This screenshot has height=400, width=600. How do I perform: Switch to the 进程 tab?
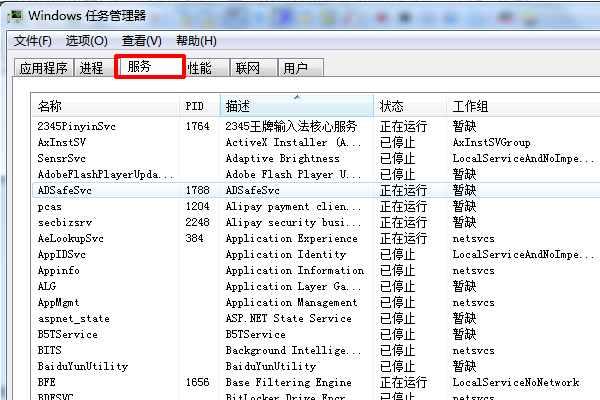tap(92, 68)
